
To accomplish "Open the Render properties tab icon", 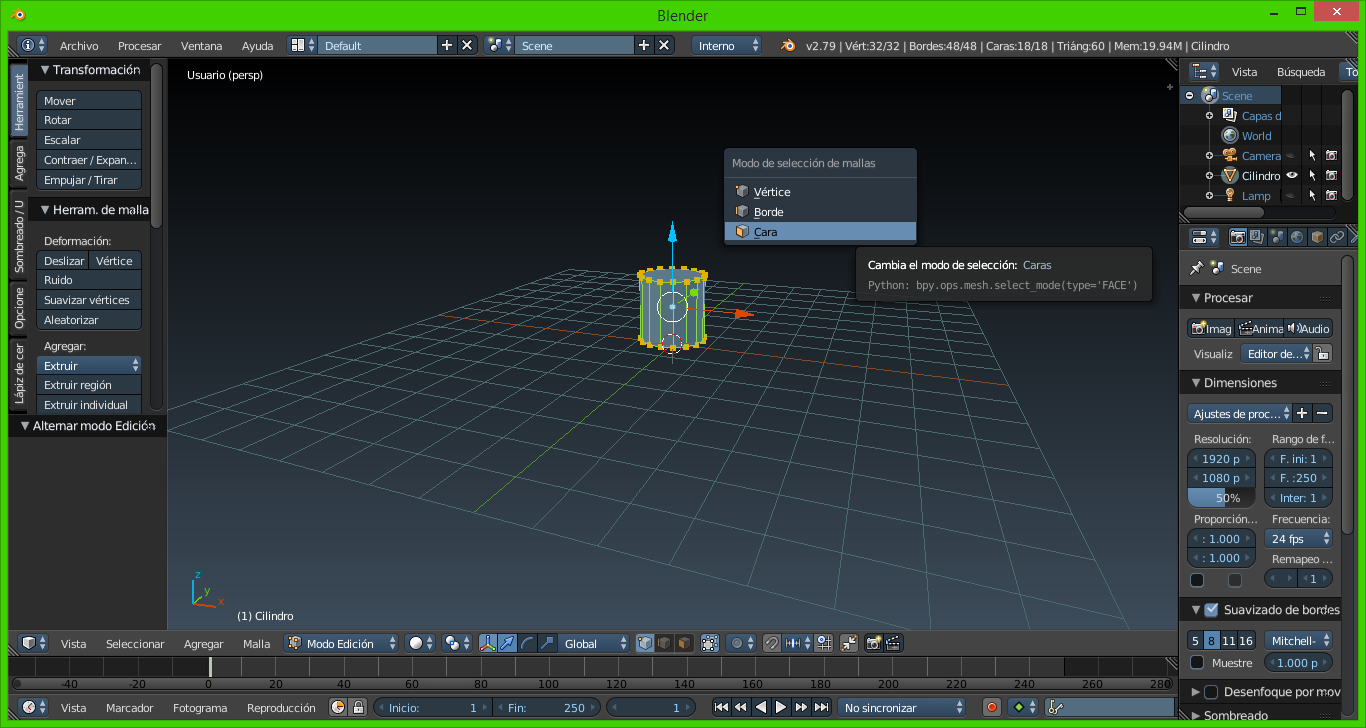I will (x=1238, y=237).
